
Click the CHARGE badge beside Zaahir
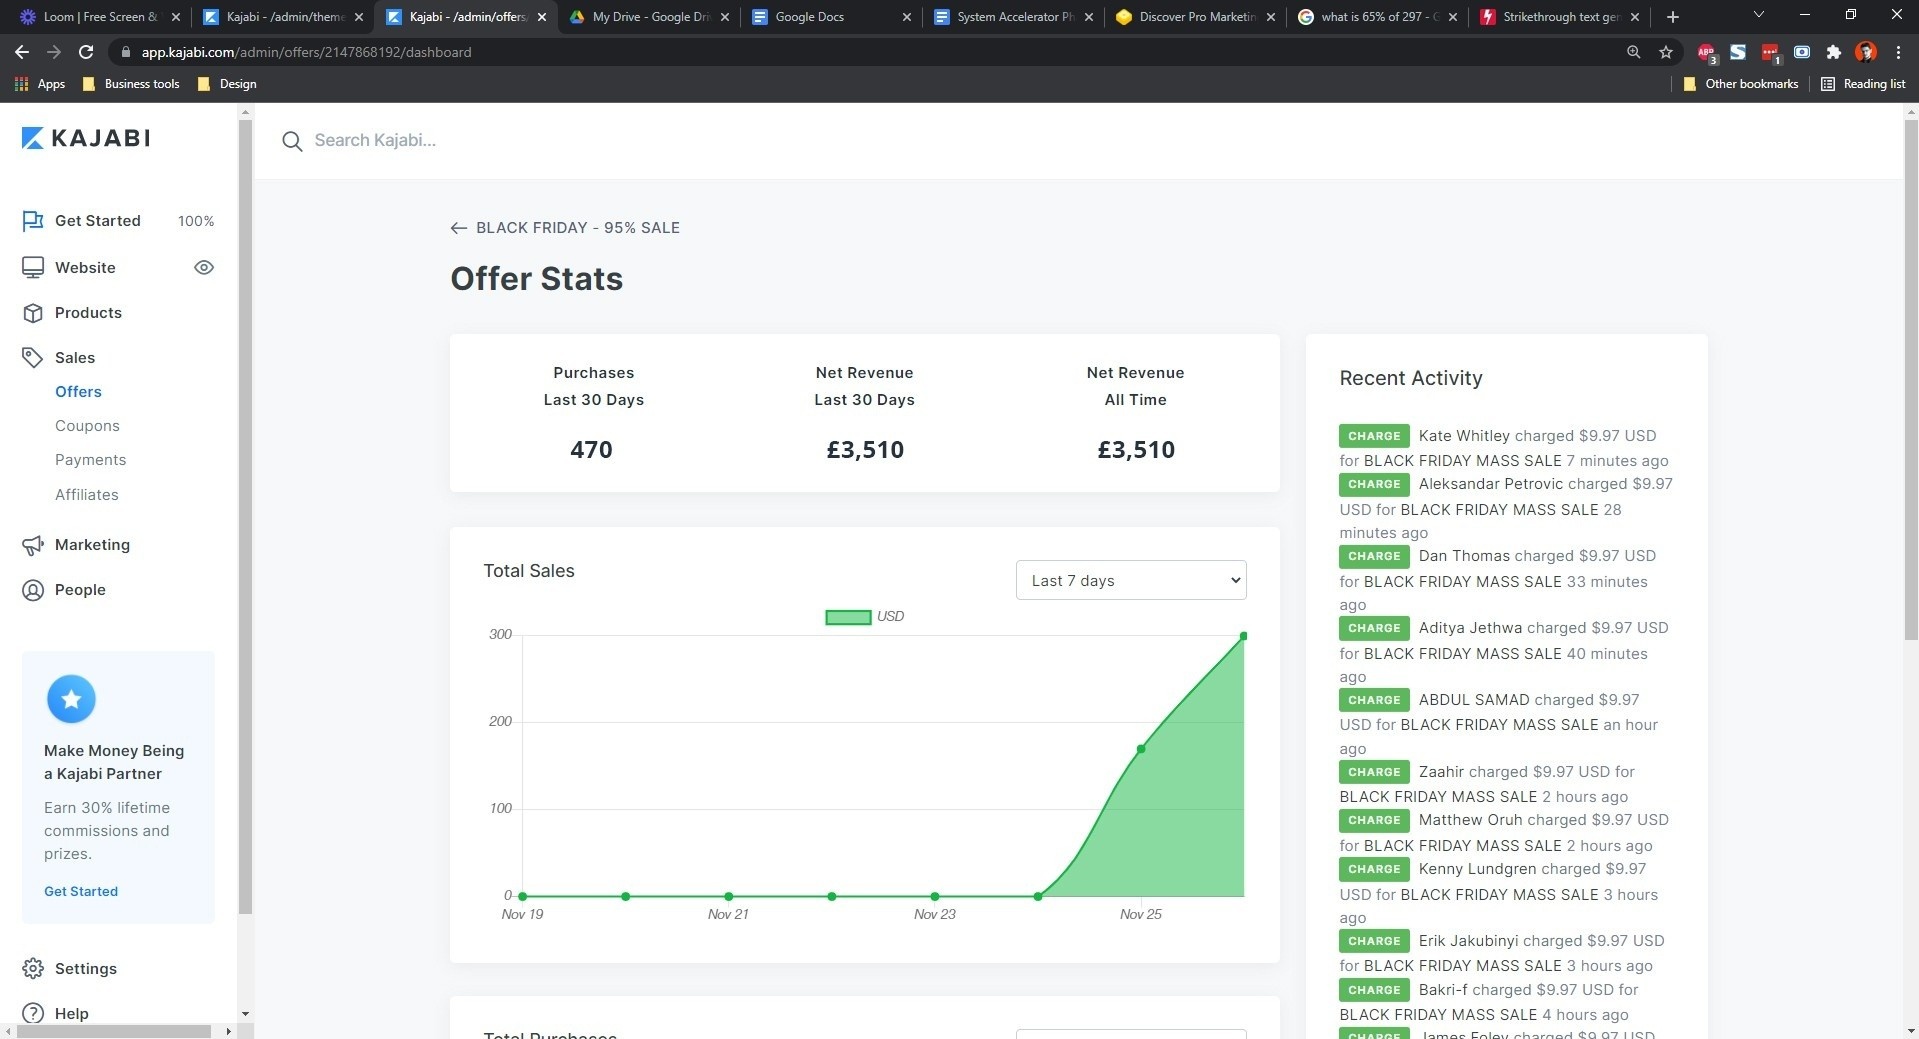pos(1374,772)
